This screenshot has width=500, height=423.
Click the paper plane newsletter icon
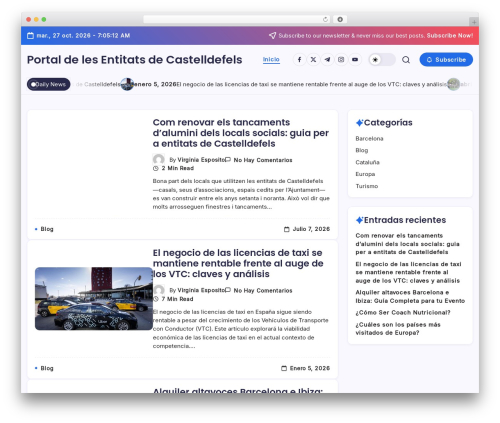(x=272, y=36)
